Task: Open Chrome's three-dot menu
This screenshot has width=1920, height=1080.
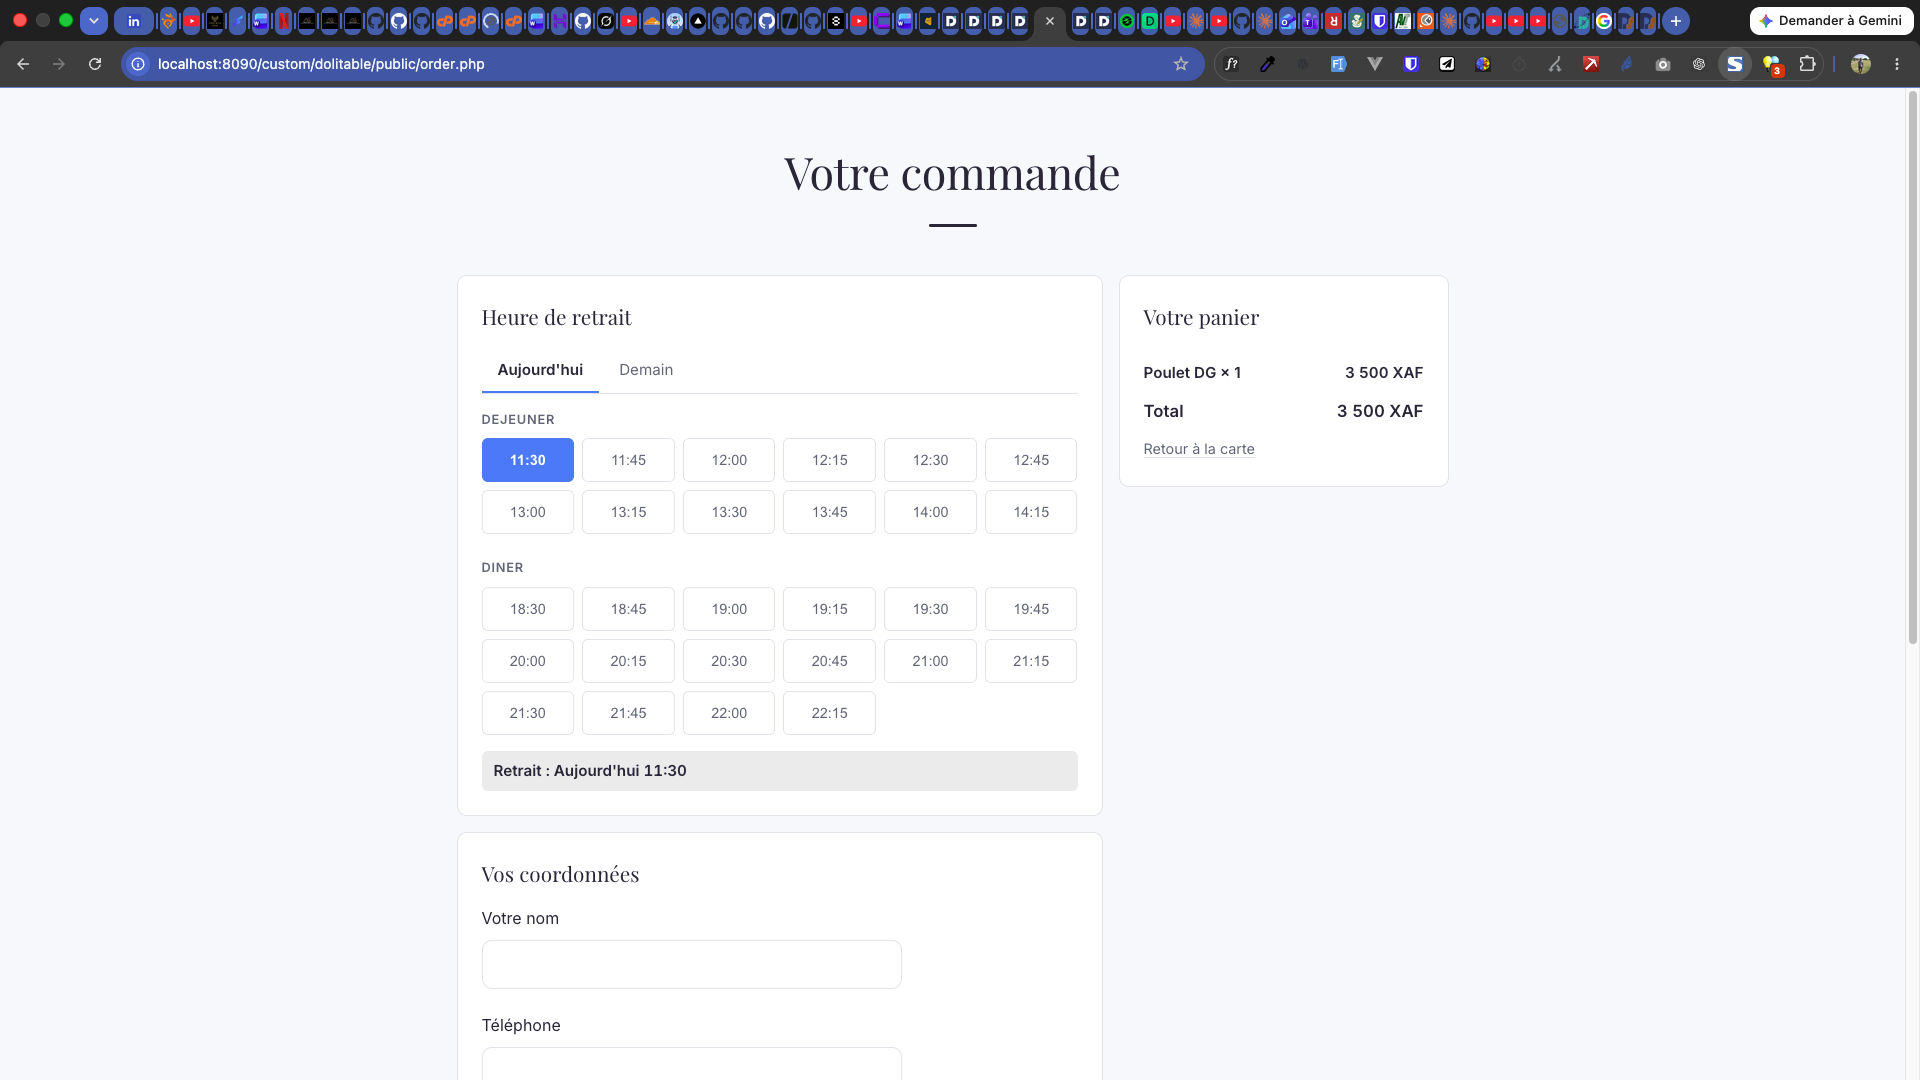Action: point(1897,64)
